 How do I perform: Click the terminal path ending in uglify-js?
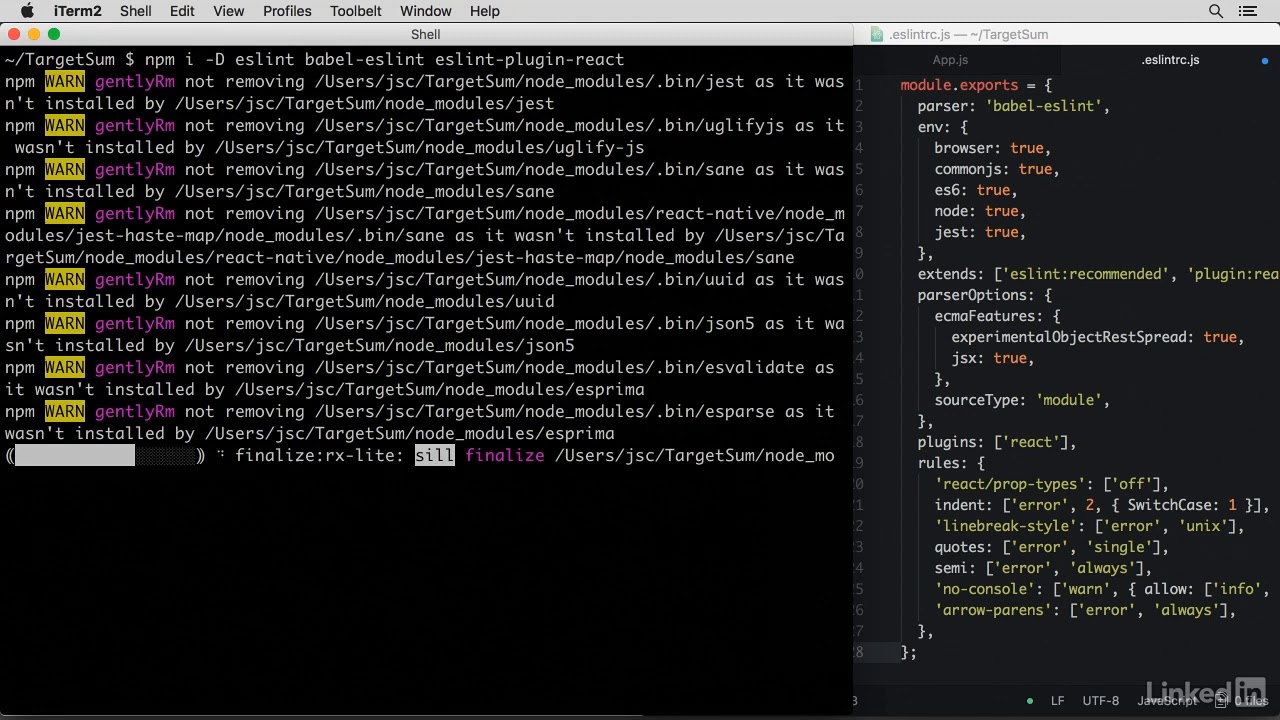(x=429, y=148)
